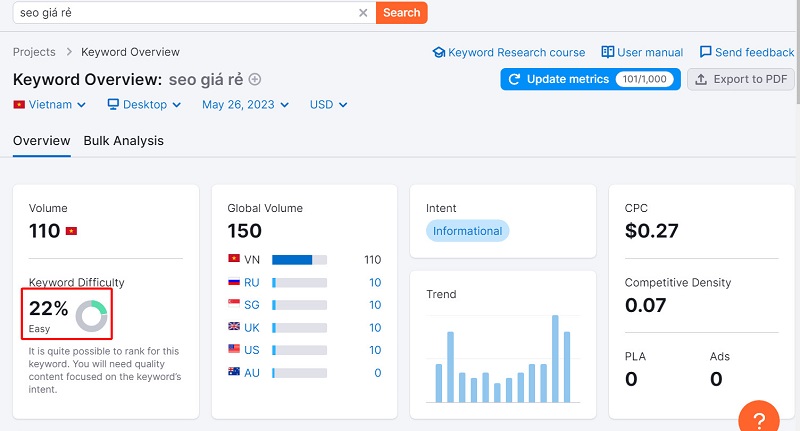800x431 pixels.
Task: Click the speech bubble feedback icon
Action: pyautogui.click(x=706, y=52)
